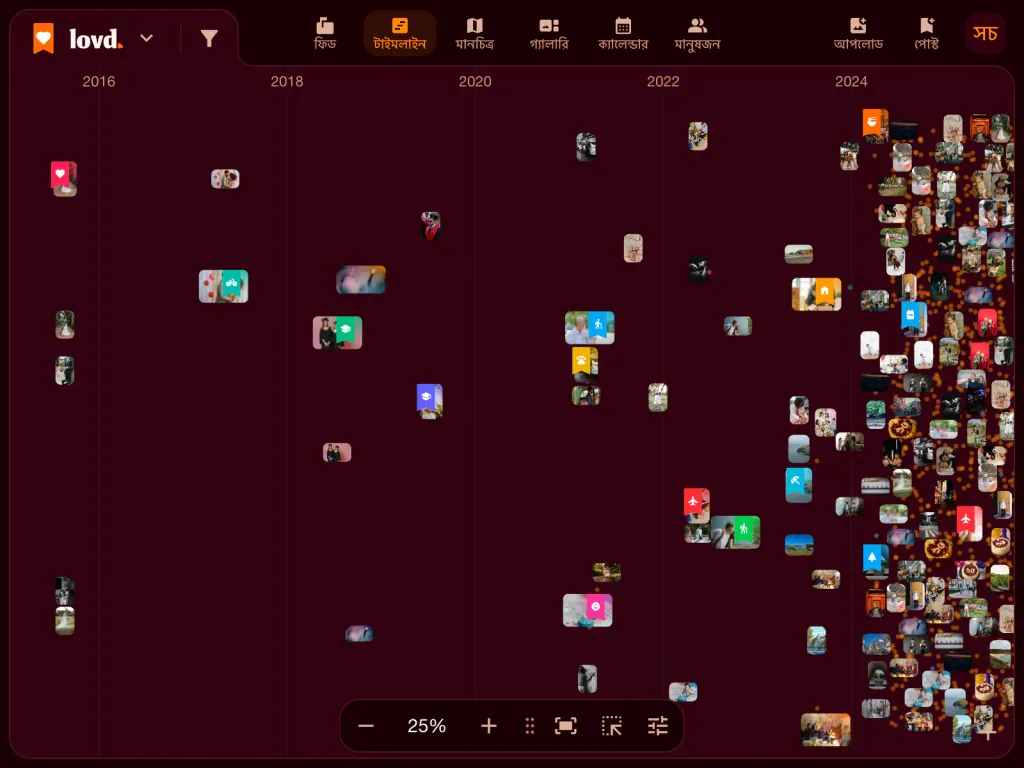Open the sliders settings icon in zoom toolbar
Image resolution: width=1024 pixels, height=768 pixels.
(x=658, y=726)
